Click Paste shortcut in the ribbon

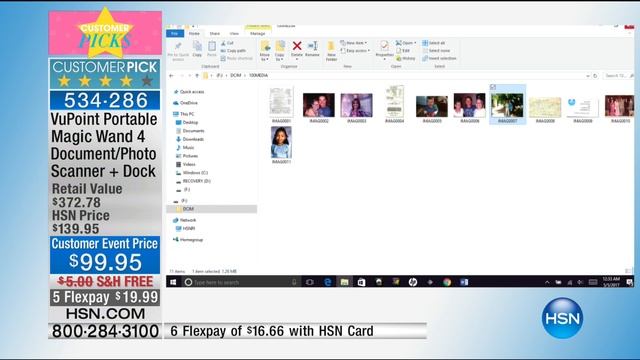tap(237, 58)
